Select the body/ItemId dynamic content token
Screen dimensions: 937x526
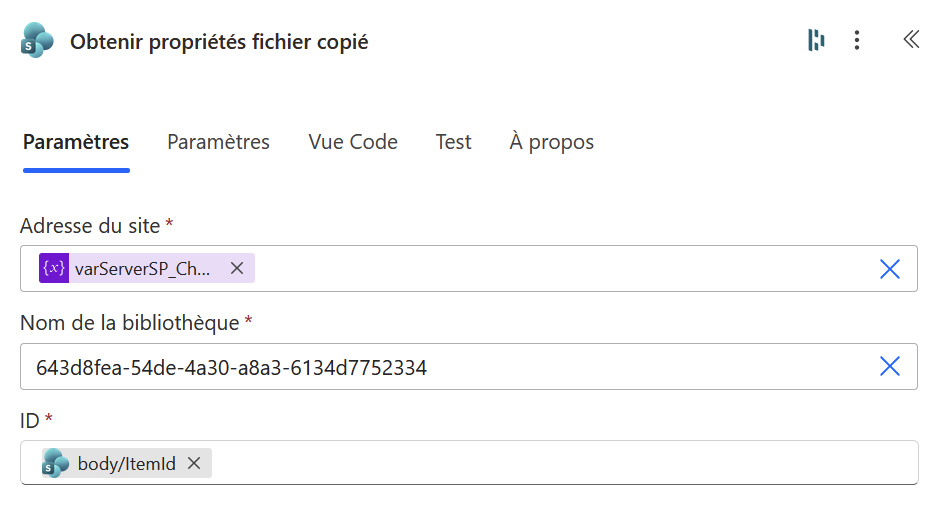[126, 463]
